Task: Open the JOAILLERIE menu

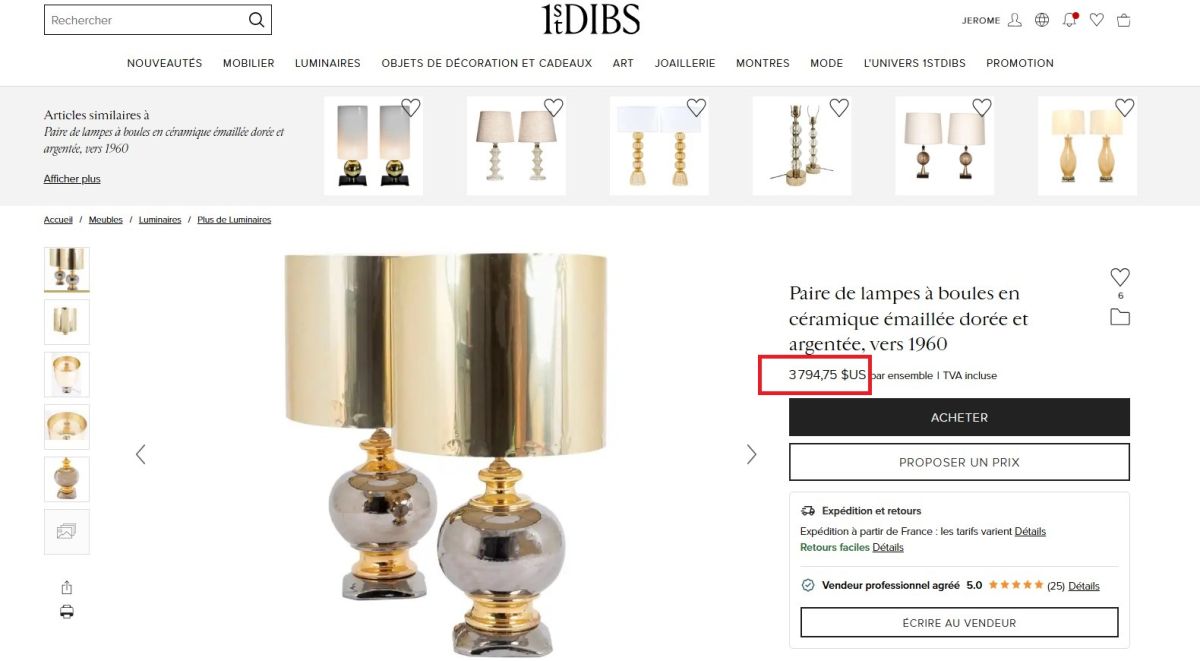Action: click(x=685, y=63)
